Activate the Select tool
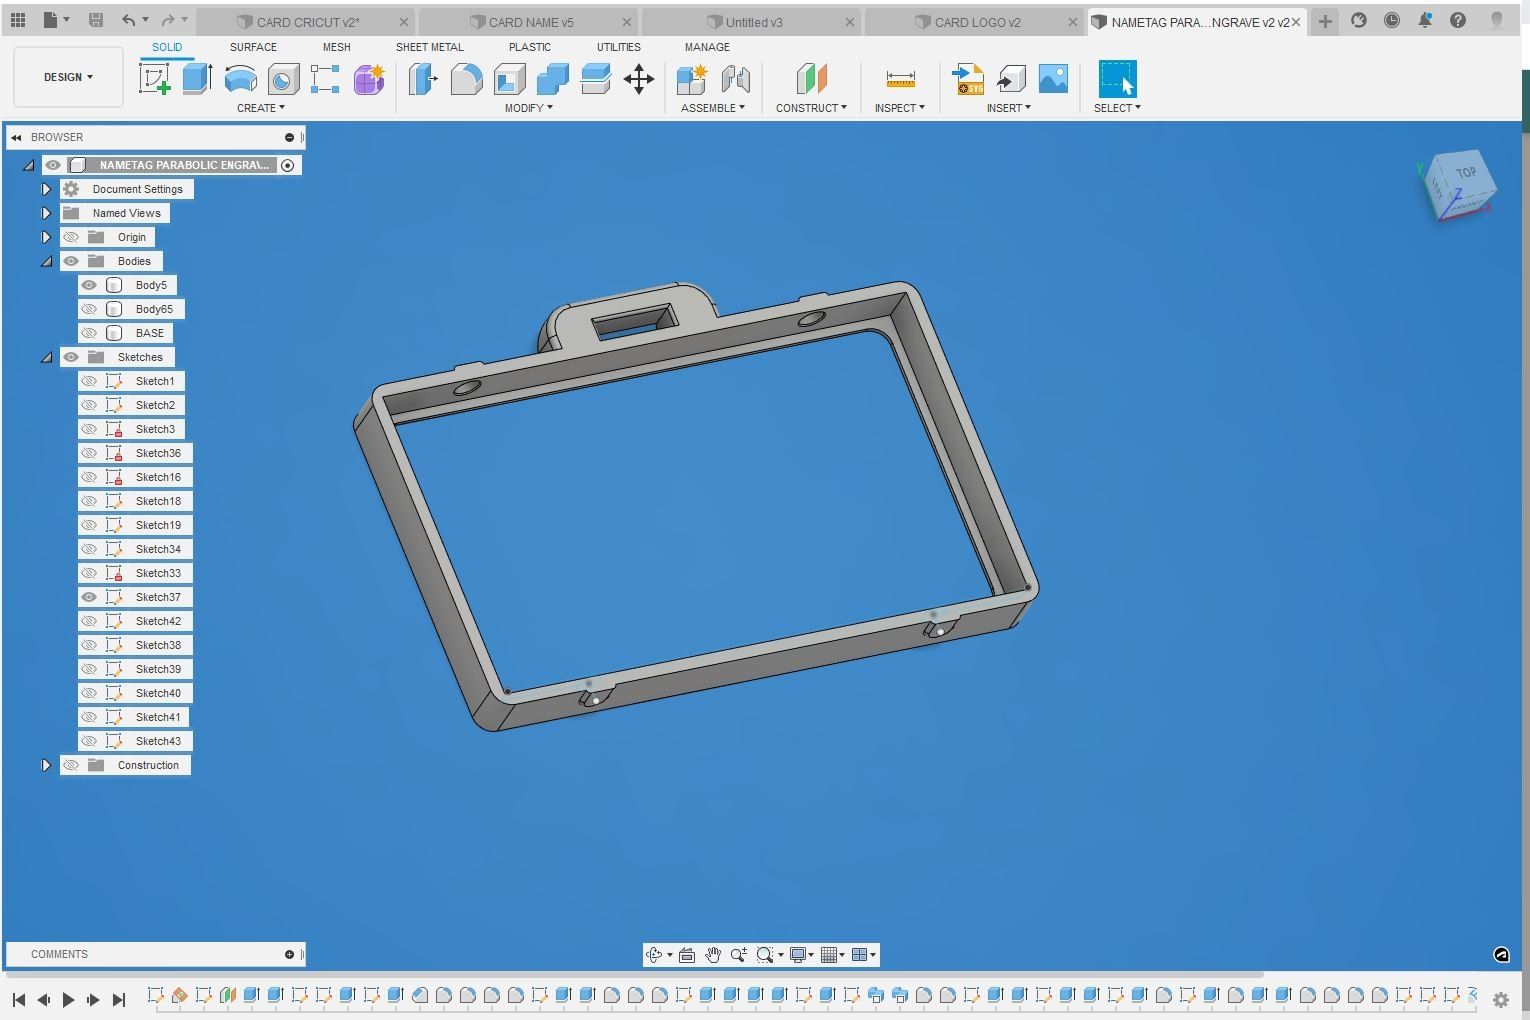The width and height of the screenshot is (1530, 1020). click(x=1117, y=79)
